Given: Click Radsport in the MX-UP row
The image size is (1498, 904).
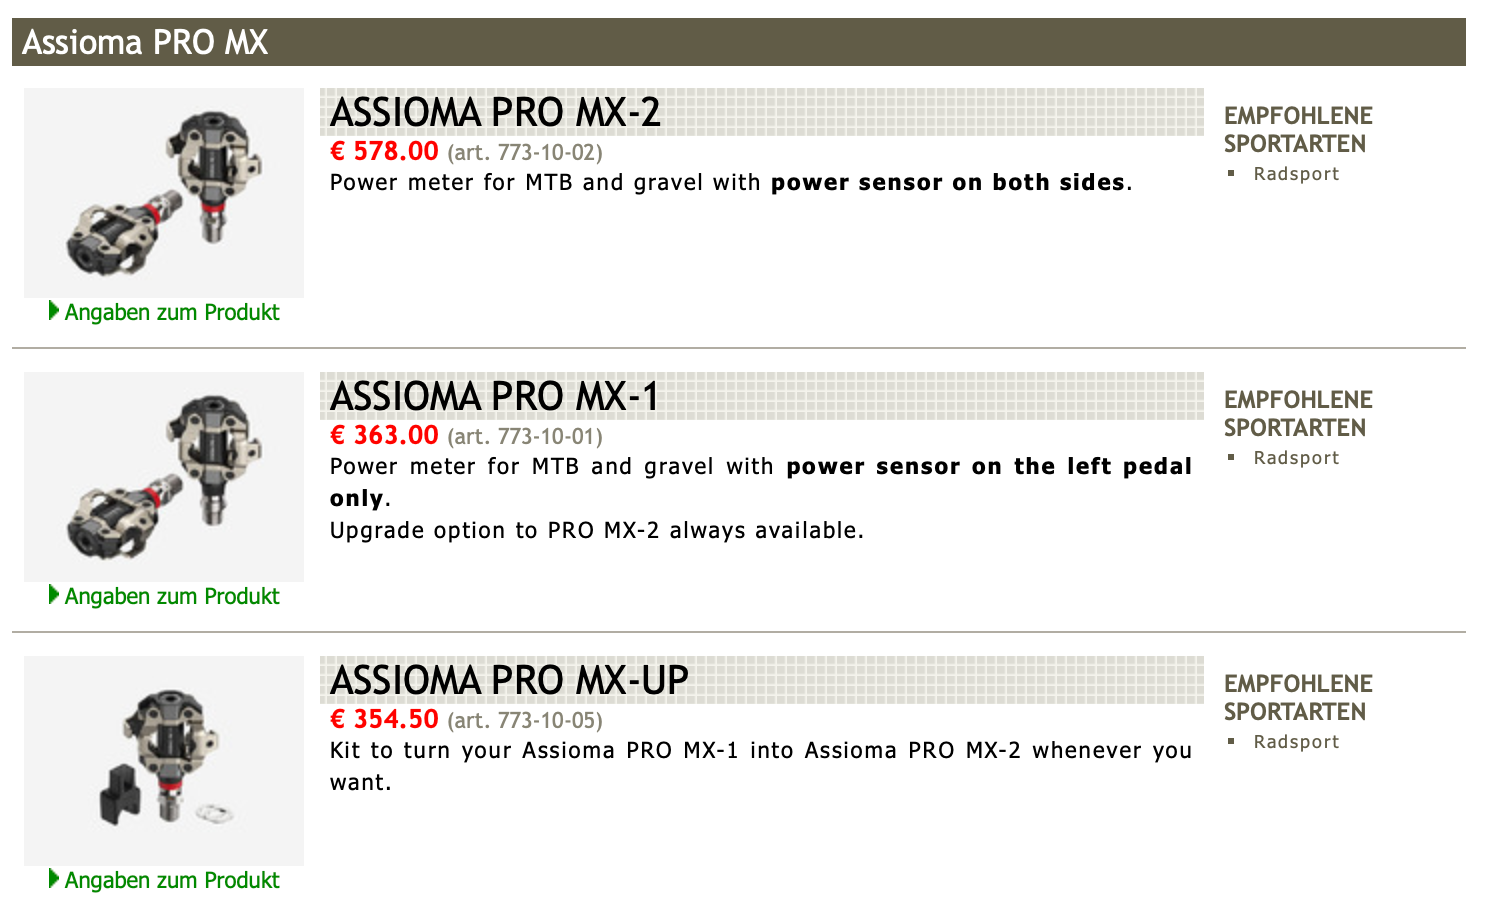Looking at the screenshot, I should pyautogui.click(x=1296, y=742).
